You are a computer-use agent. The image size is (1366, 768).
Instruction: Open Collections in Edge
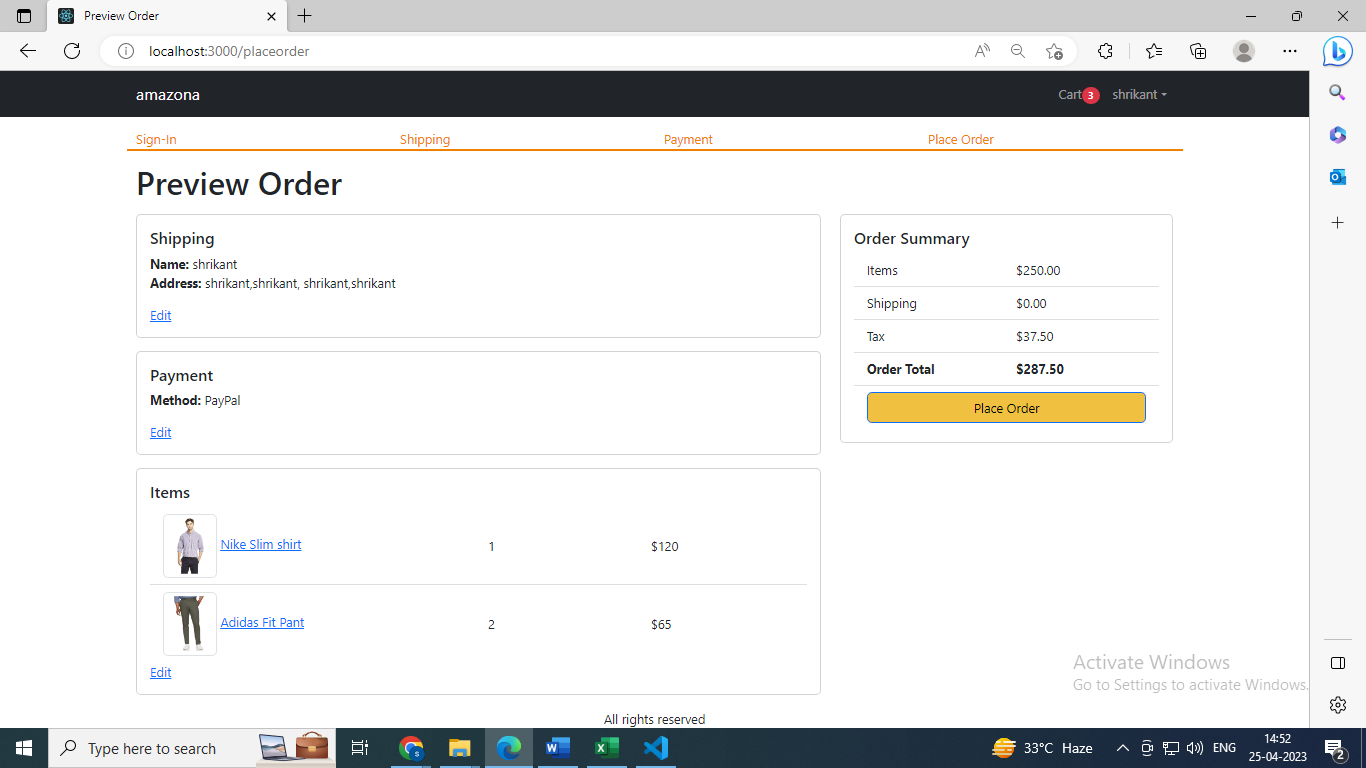pos(1198,51)
